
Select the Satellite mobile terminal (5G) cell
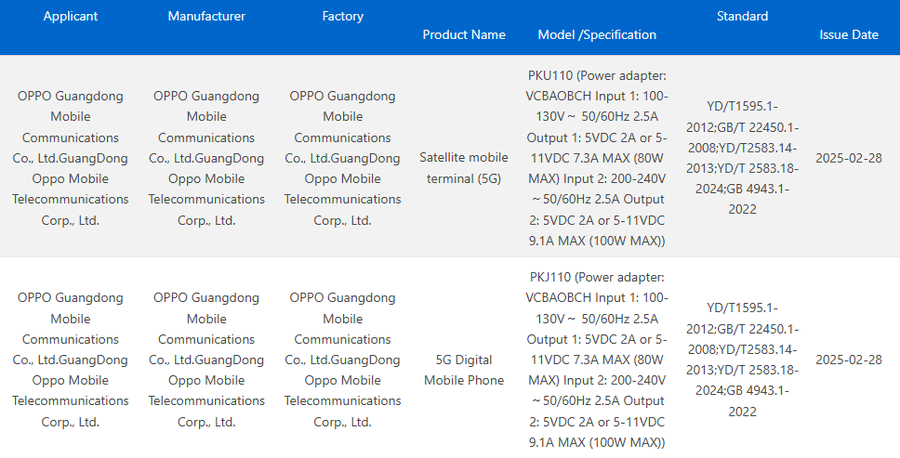464,168
